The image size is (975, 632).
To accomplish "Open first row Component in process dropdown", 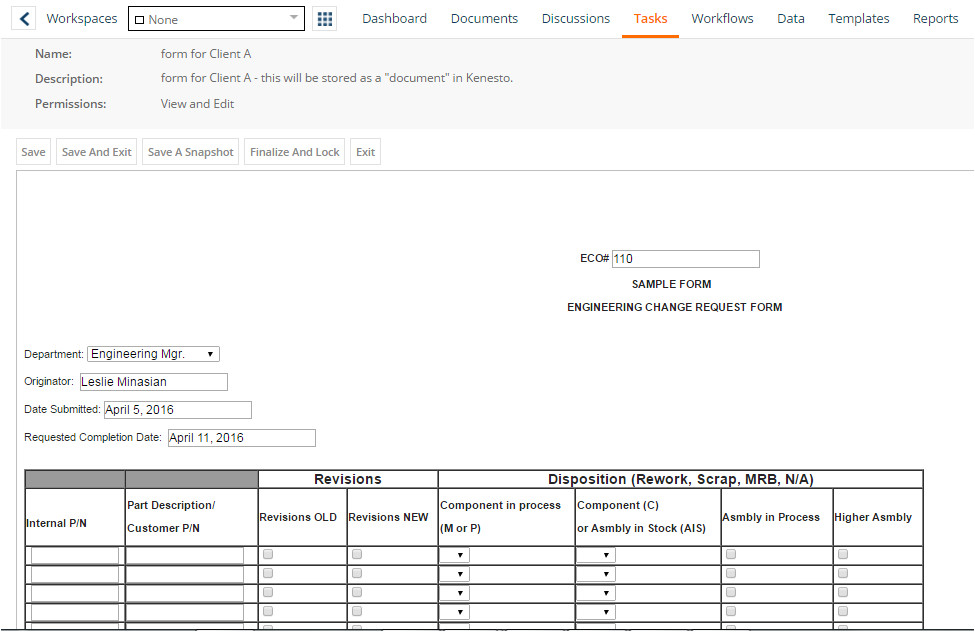I will point(454,555).
